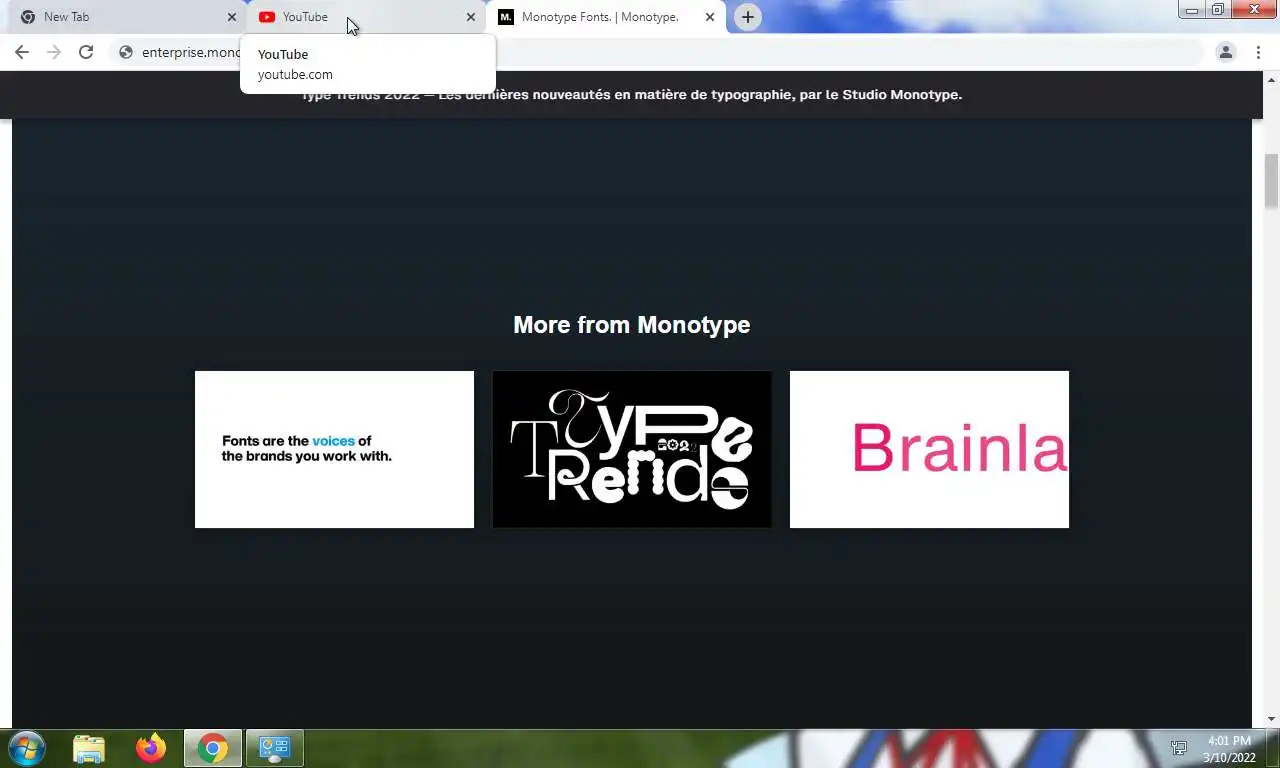Click the youtube.com text in tab tooltip
Viewport: 1280px width, 768px height.
[x=295, y=74]
